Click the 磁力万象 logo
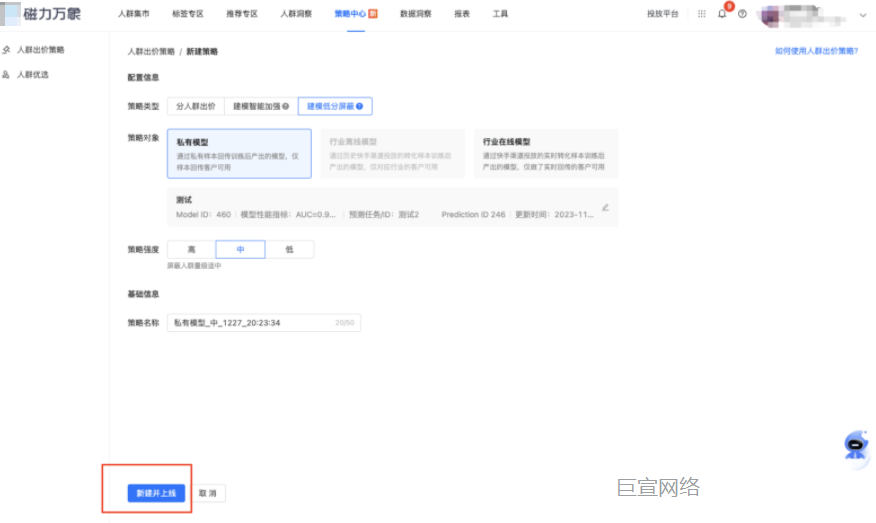 [41, 13]
